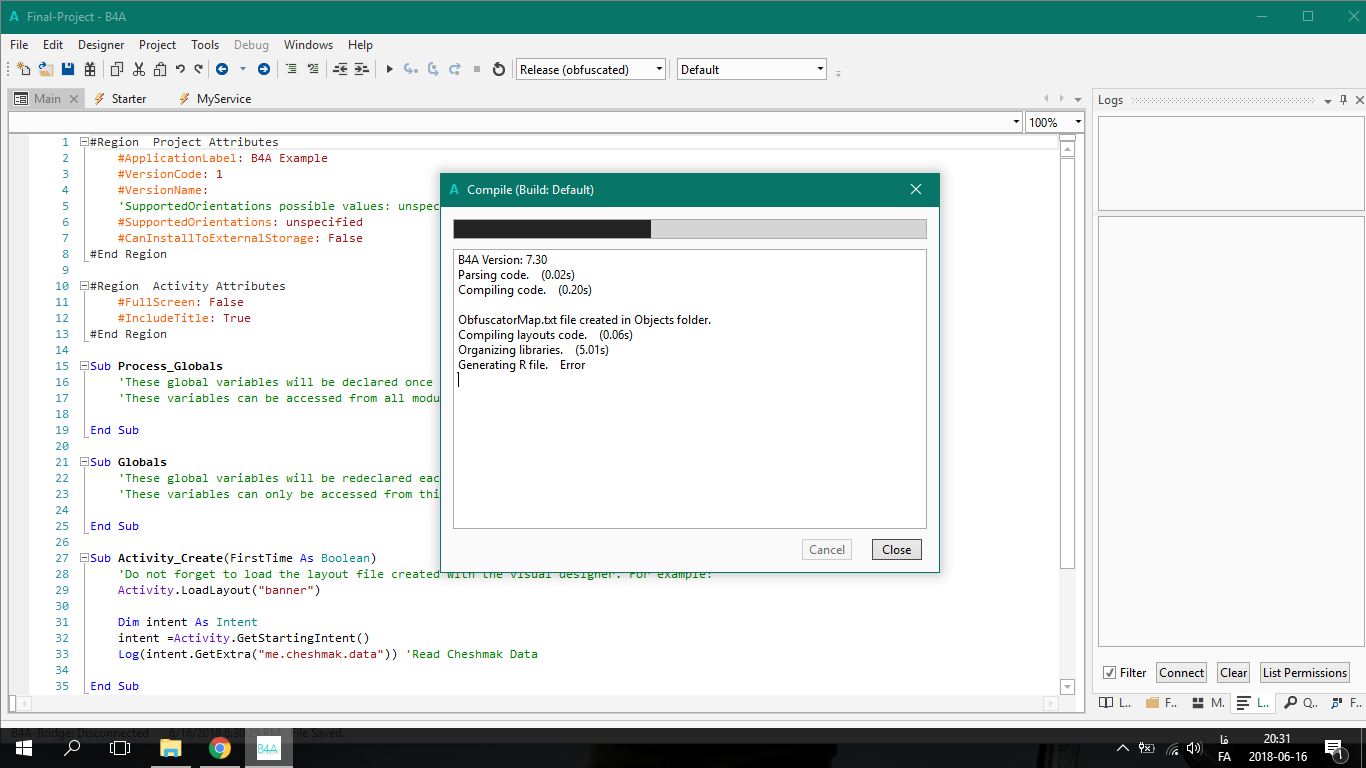Click the Cut scissors toolbar icon

138,69
